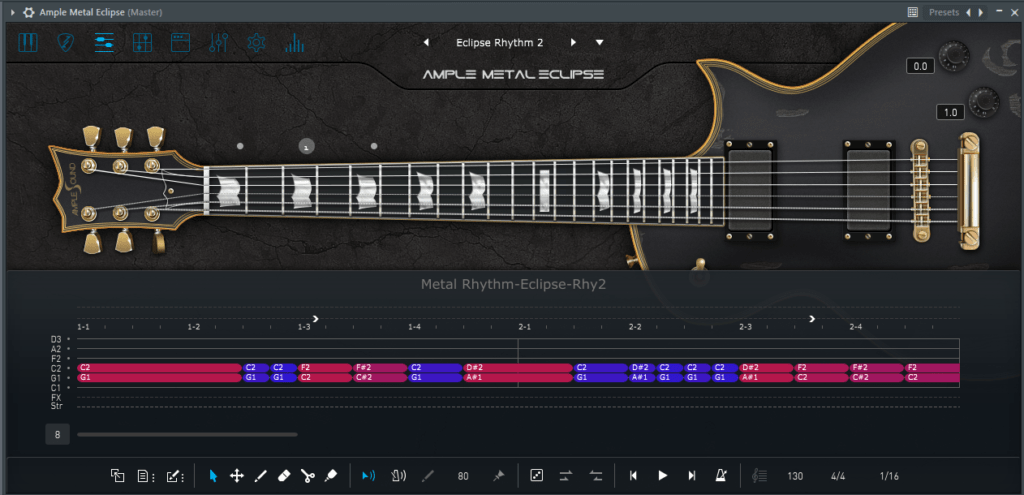Open the plugin window arrow menu
This screenshot has width=1024, height=495.
tap(12, 12)
